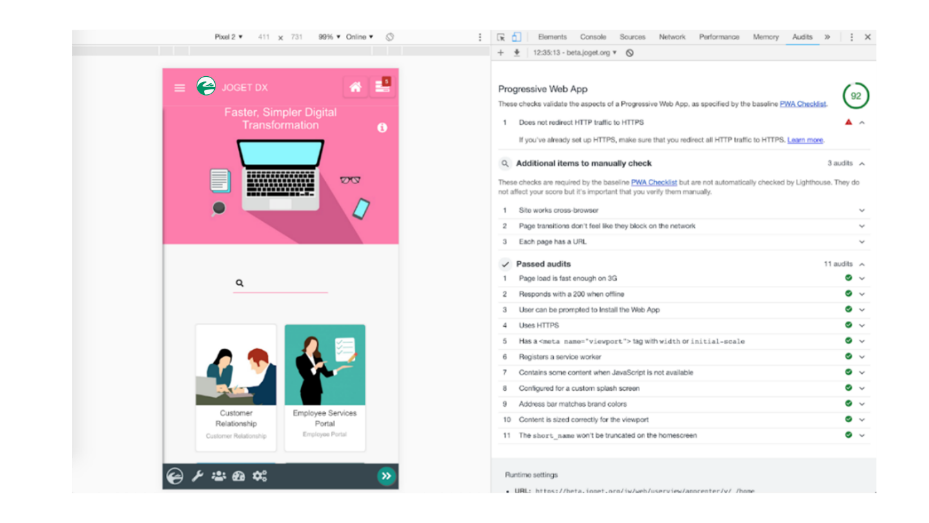Expand the 'Uses HTTPS' audit row
Viewport: 929px width, 523px height.
(862, 325)
